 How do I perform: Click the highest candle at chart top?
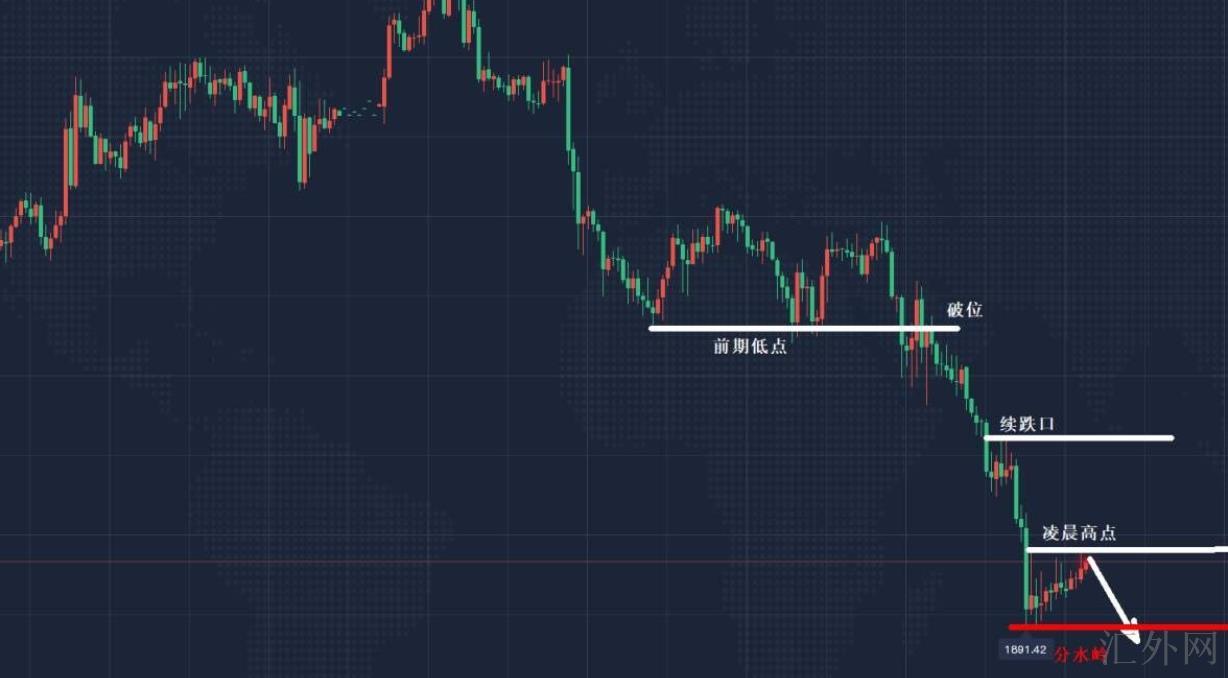pos(446,6)
